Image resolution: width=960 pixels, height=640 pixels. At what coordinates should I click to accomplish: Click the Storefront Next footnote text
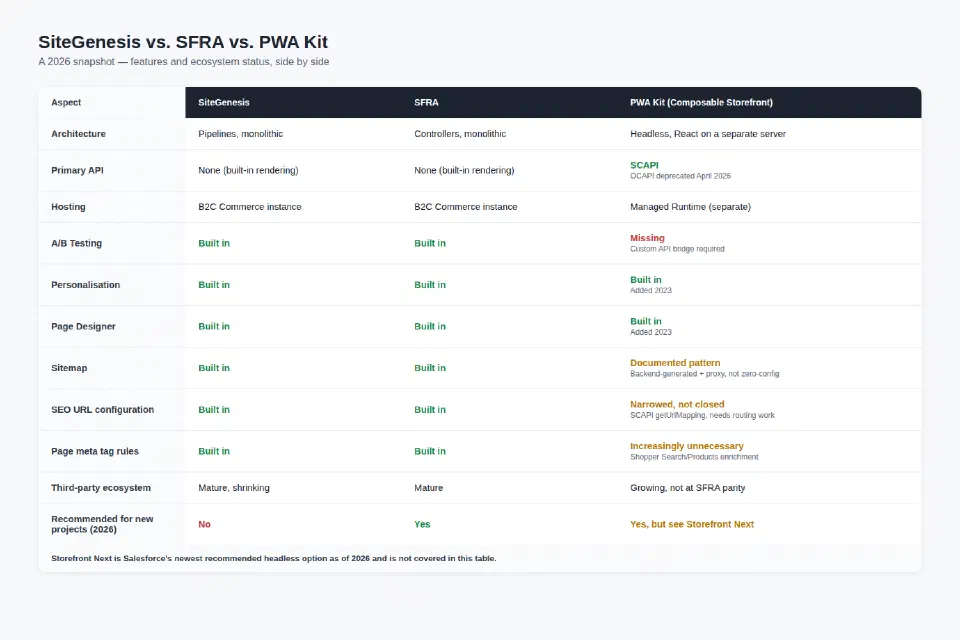coord(274,559)
